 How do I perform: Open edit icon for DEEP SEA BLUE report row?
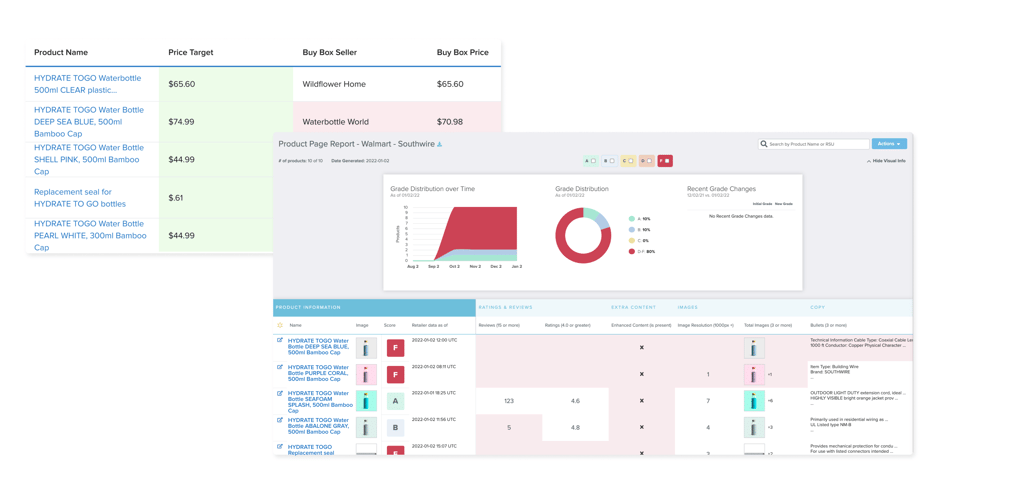(x=280, y=340)
